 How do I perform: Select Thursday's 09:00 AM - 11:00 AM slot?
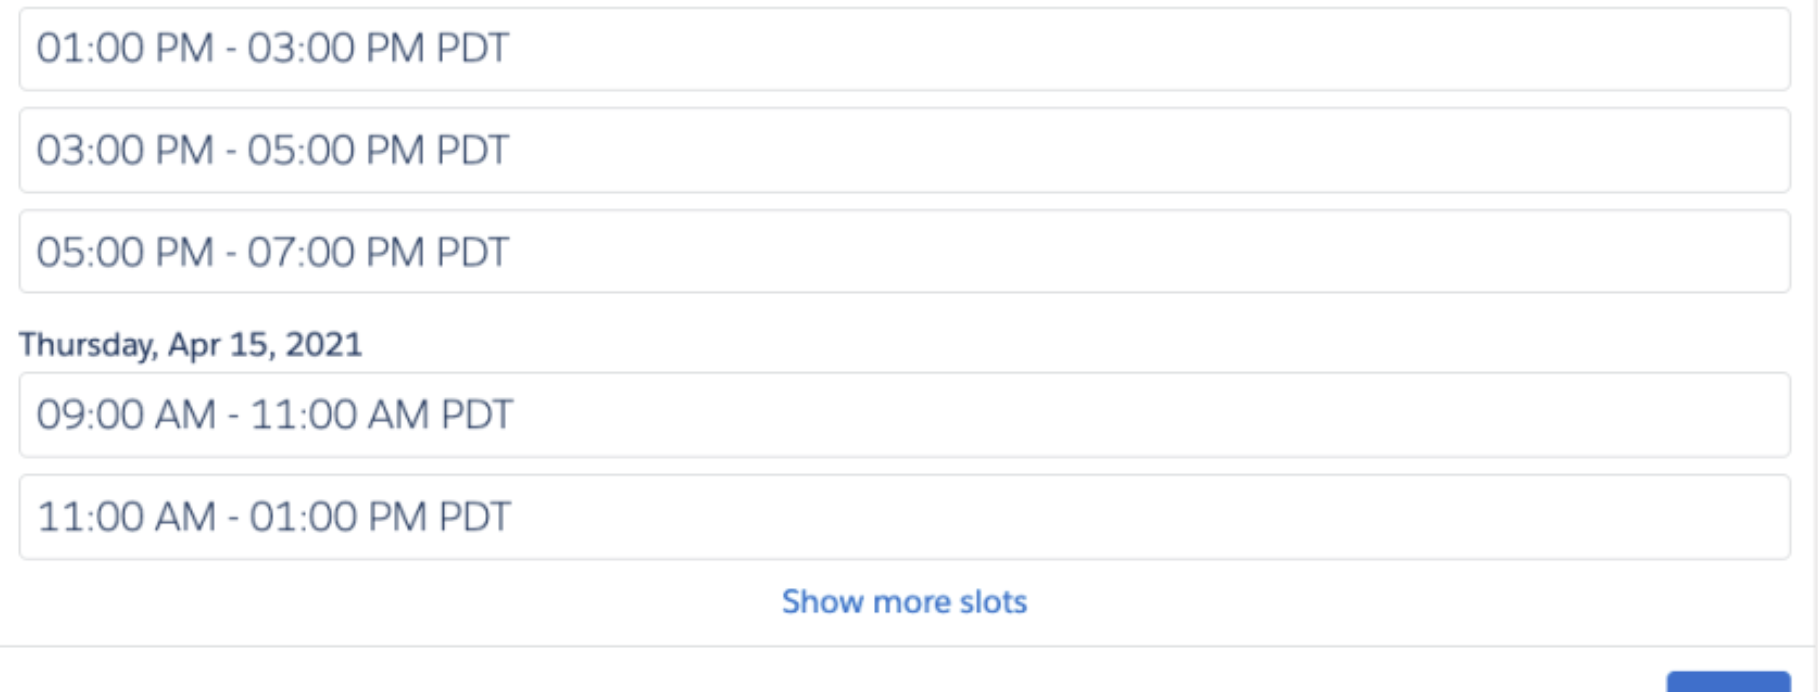[x=904, y=415]
